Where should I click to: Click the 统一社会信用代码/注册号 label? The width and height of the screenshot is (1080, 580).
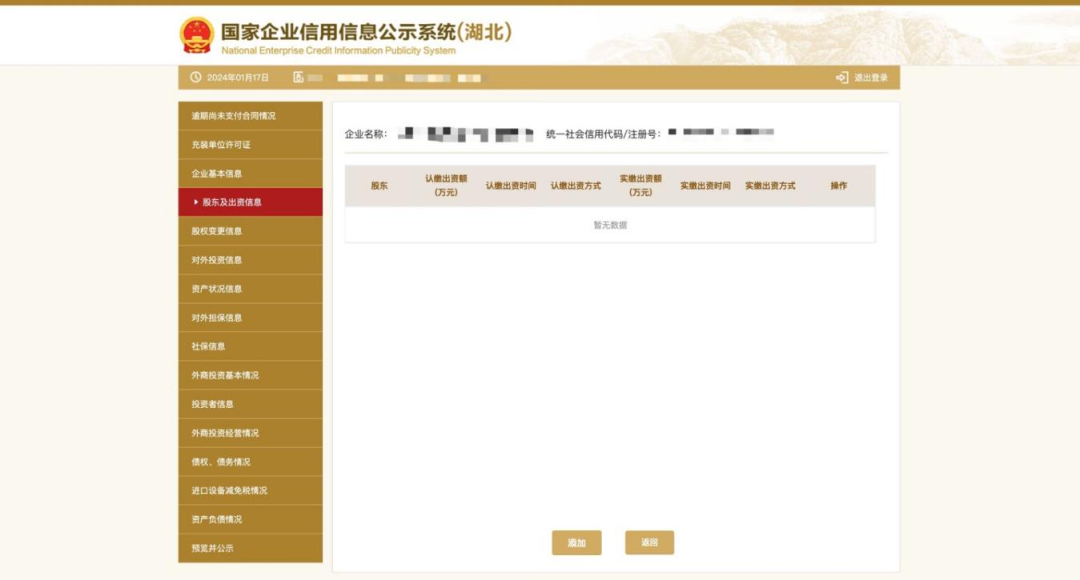tap(603, 134)
